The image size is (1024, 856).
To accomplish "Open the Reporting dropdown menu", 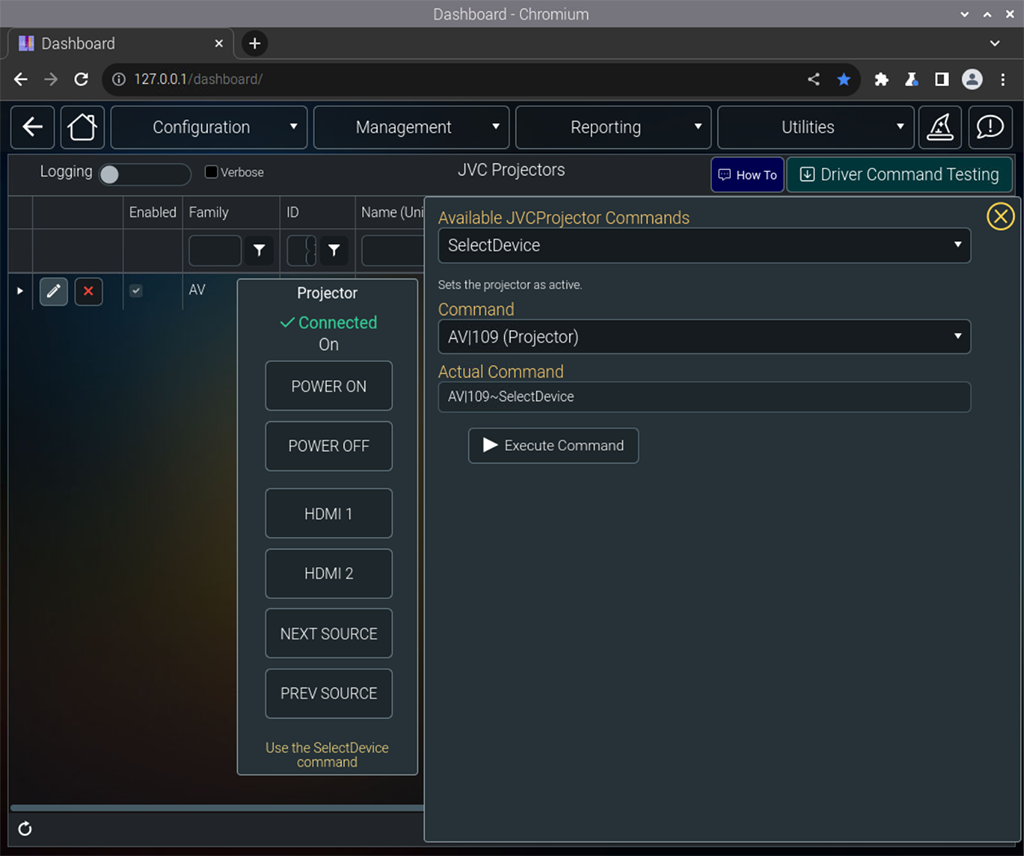I will (x=613, y=127).
